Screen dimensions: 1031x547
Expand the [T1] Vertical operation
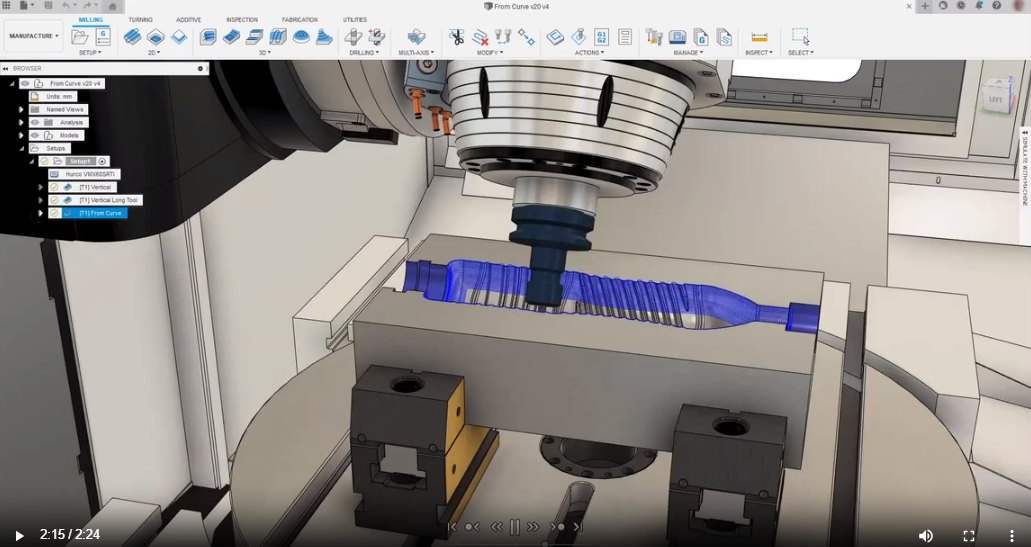click(41, 187)
